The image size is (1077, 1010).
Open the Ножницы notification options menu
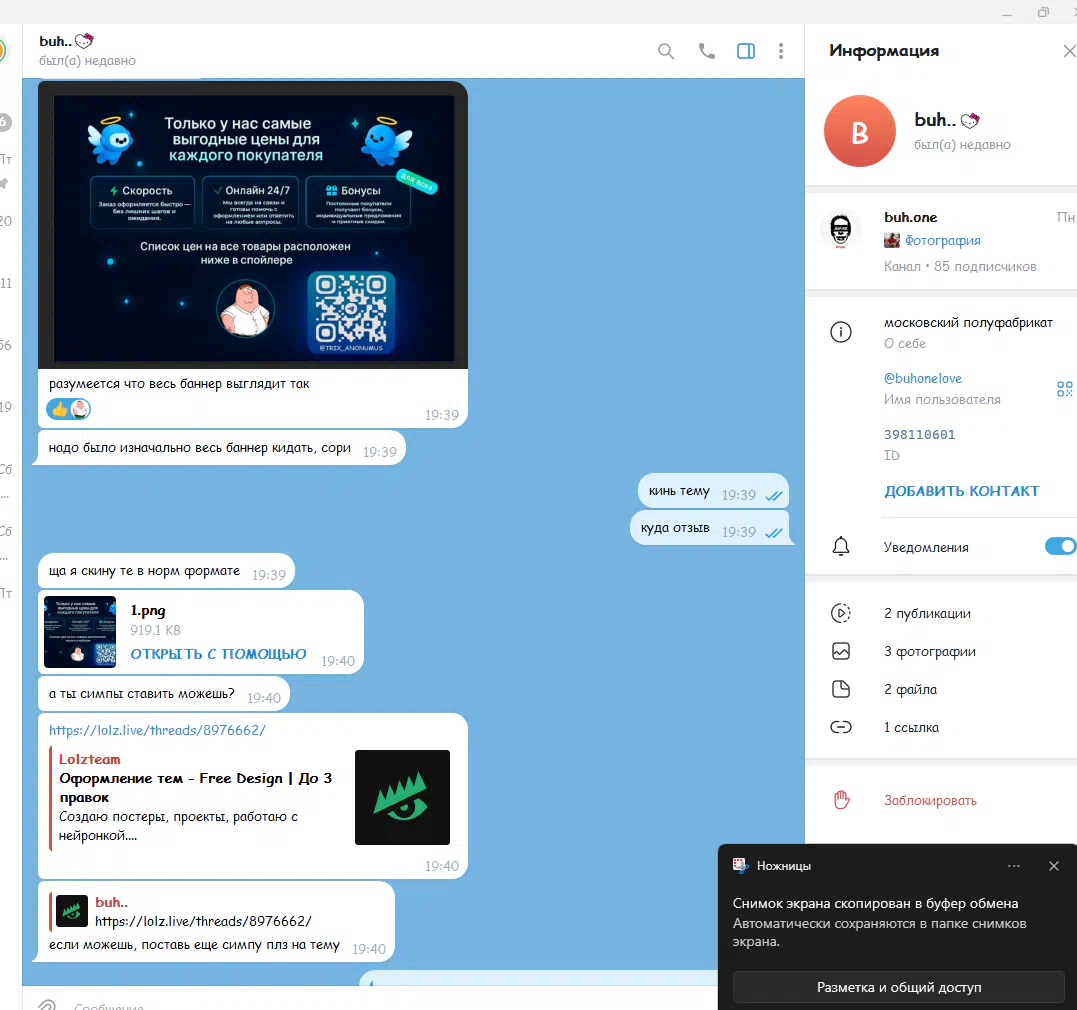pyautogui.click(x=1014, y=866)
